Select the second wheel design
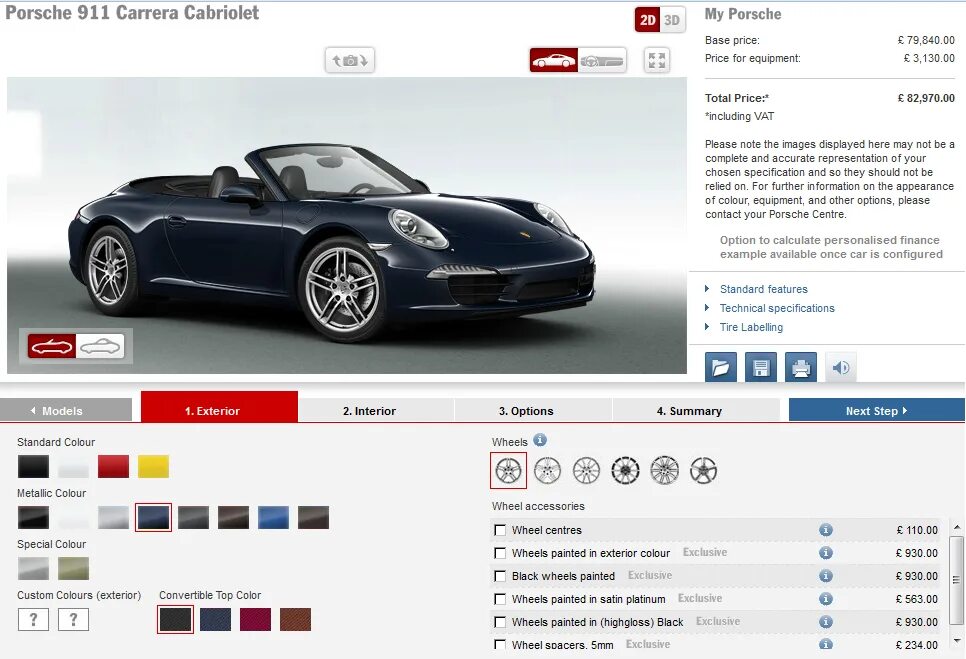This screenshot has width=966, height=659. pos(547,471)
